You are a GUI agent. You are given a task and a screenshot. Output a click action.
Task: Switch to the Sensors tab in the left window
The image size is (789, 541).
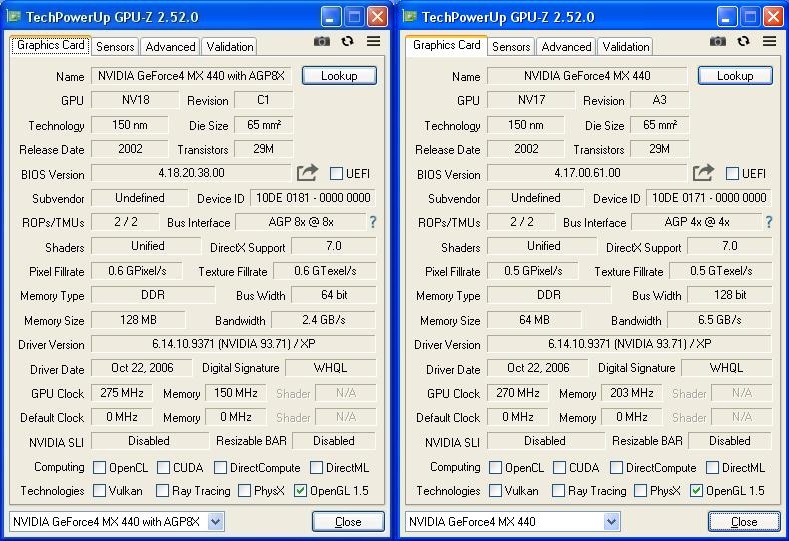115,46
